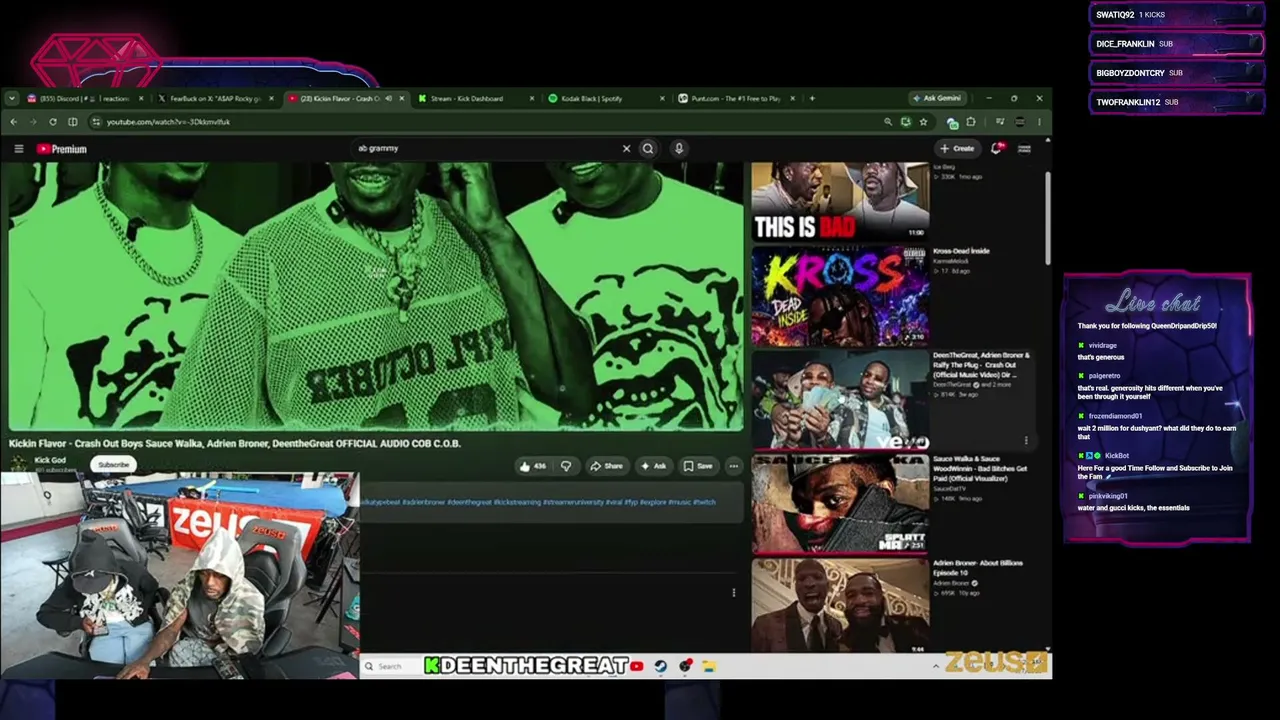1280x720 pixels.
Task: Bookmark this page with the star
Action: (923, 122)
